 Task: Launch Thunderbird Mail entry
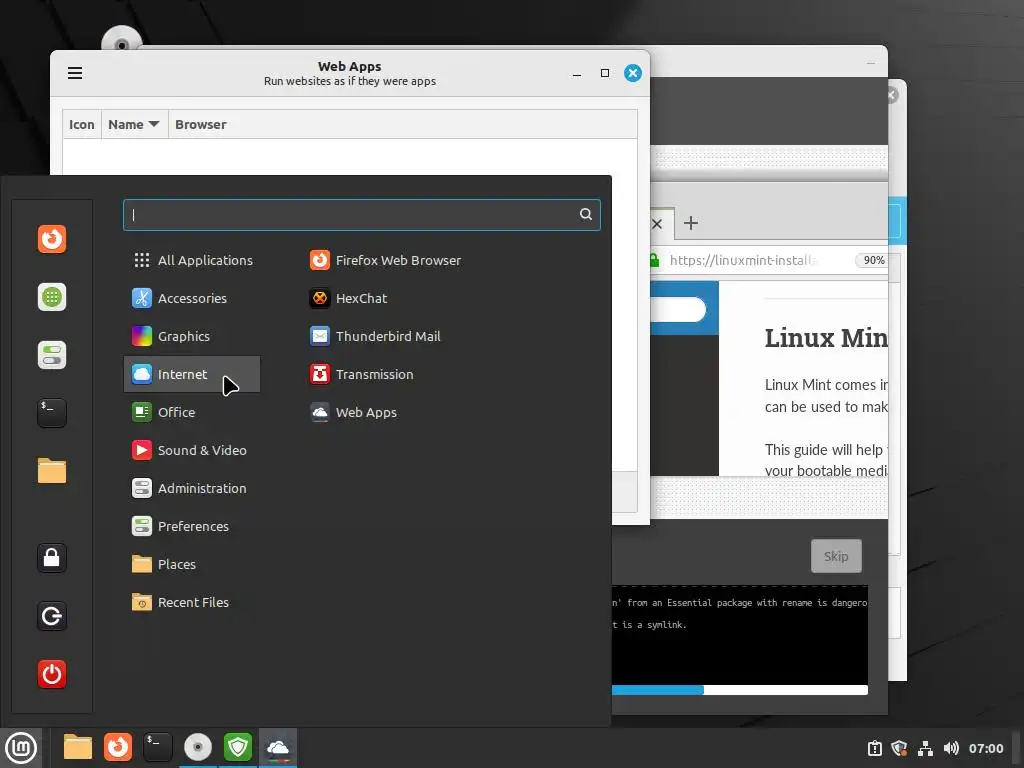[x=375, y=336]
